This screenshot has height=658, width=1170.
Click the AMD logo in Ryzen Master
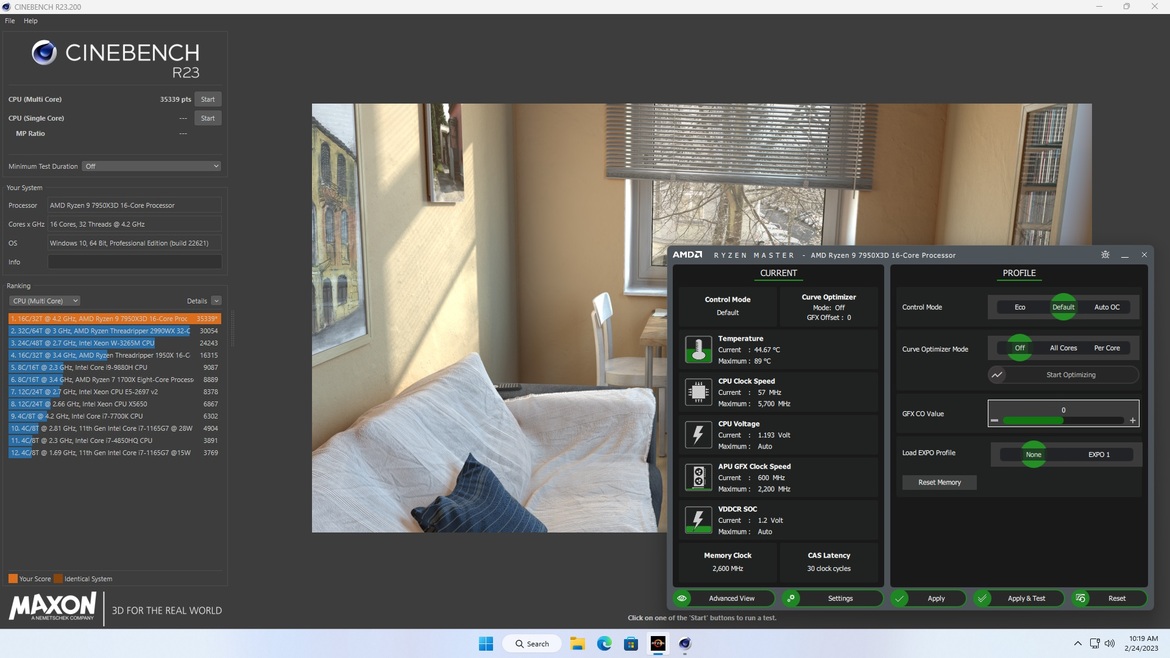687,254
